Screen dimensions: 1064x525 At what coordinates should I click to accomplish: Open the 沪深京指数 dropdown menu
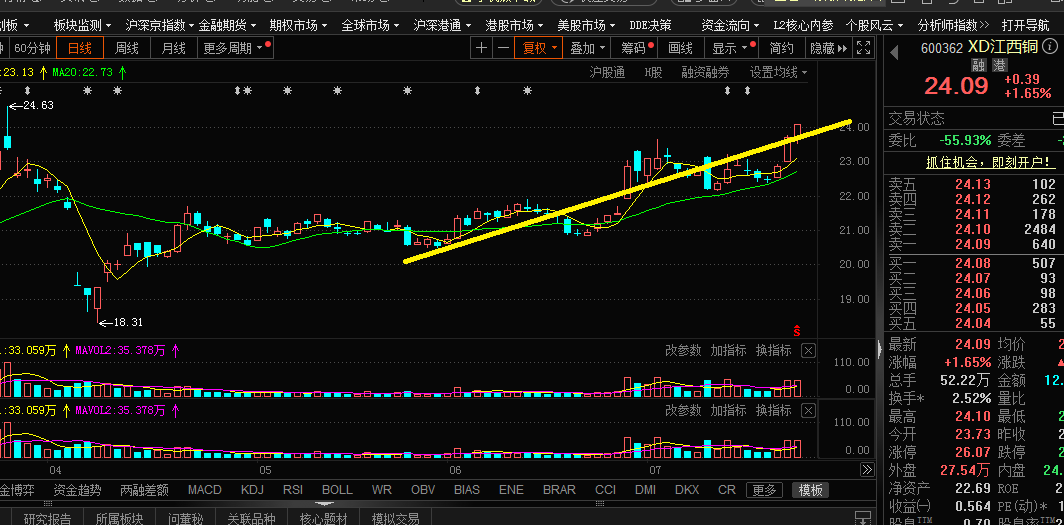click(x=160, y=25)
